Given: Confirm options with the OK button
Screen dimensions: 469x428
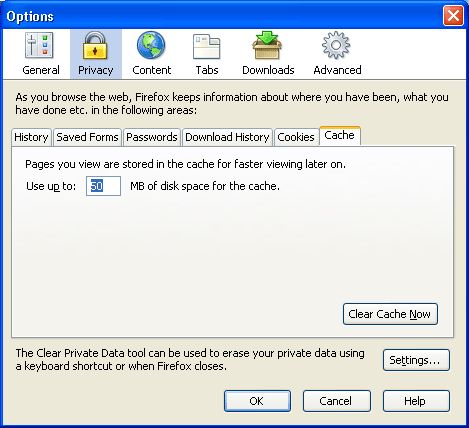Looking at the screenshot, I should coord(257,401).
